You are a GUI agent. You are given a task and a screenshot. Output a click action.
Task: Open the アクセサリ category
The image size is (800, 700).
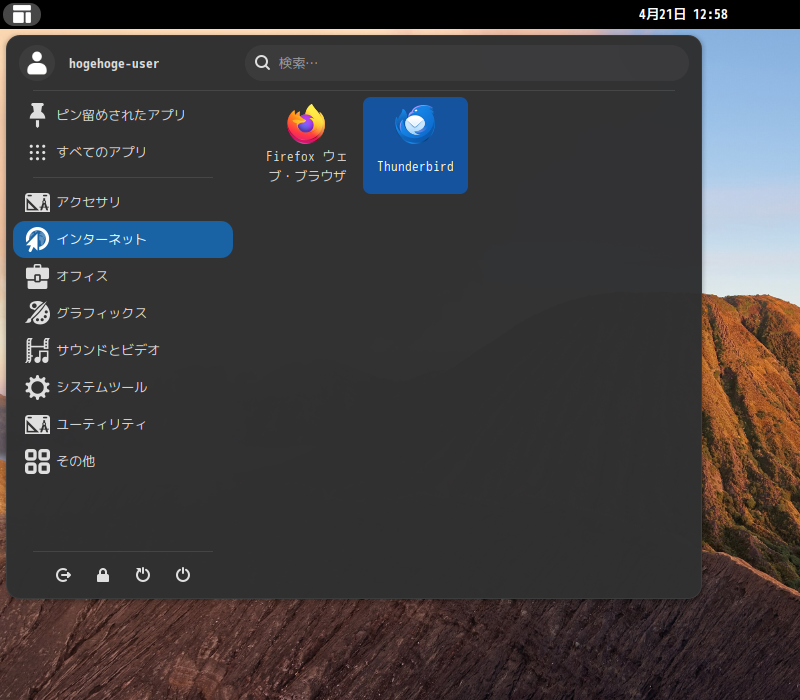123,202
